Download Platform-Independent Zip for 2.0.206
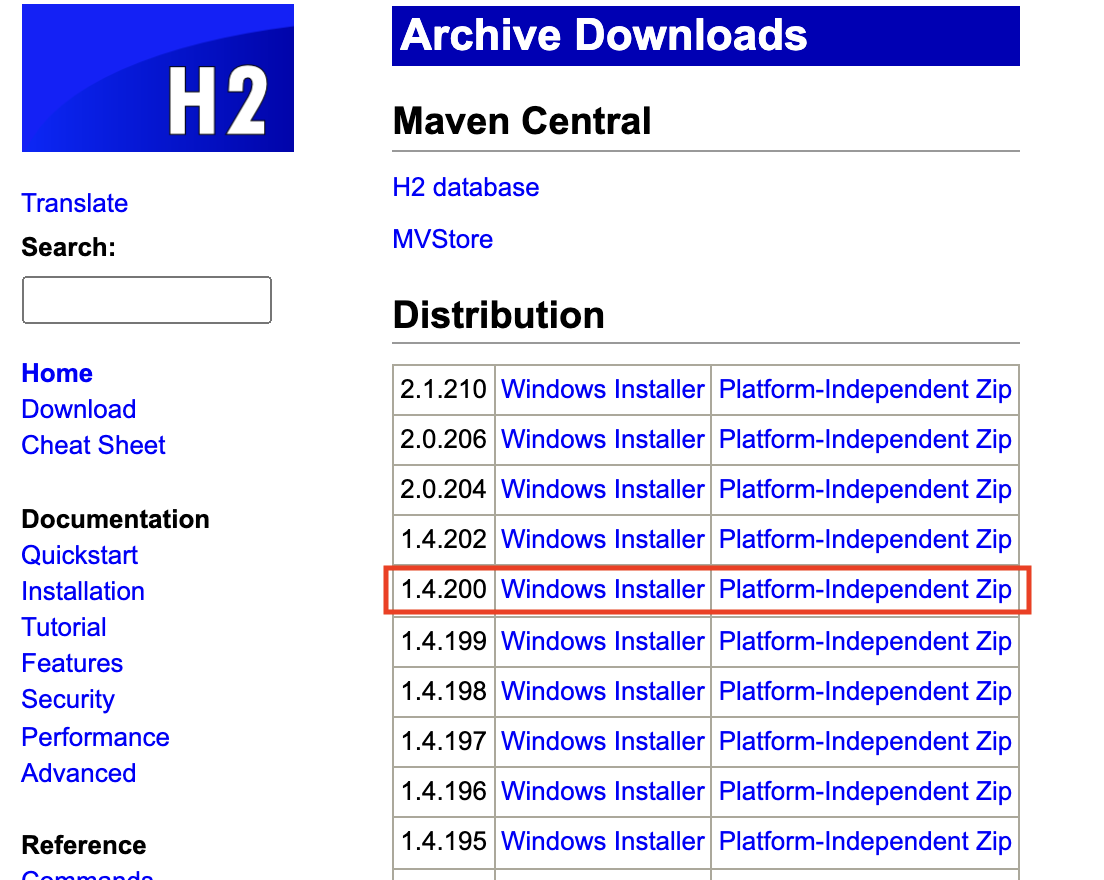Viewport: 1104px width, 880px height. tap(865, 439)
